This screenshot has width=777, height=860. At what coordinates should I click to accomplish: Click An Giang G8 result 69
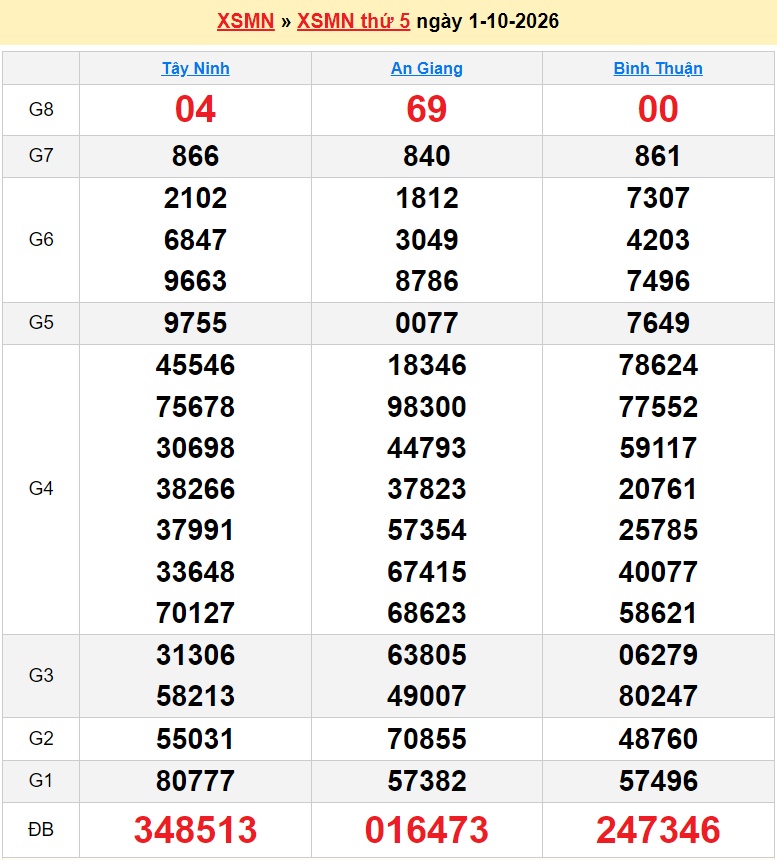click(427, 109)
